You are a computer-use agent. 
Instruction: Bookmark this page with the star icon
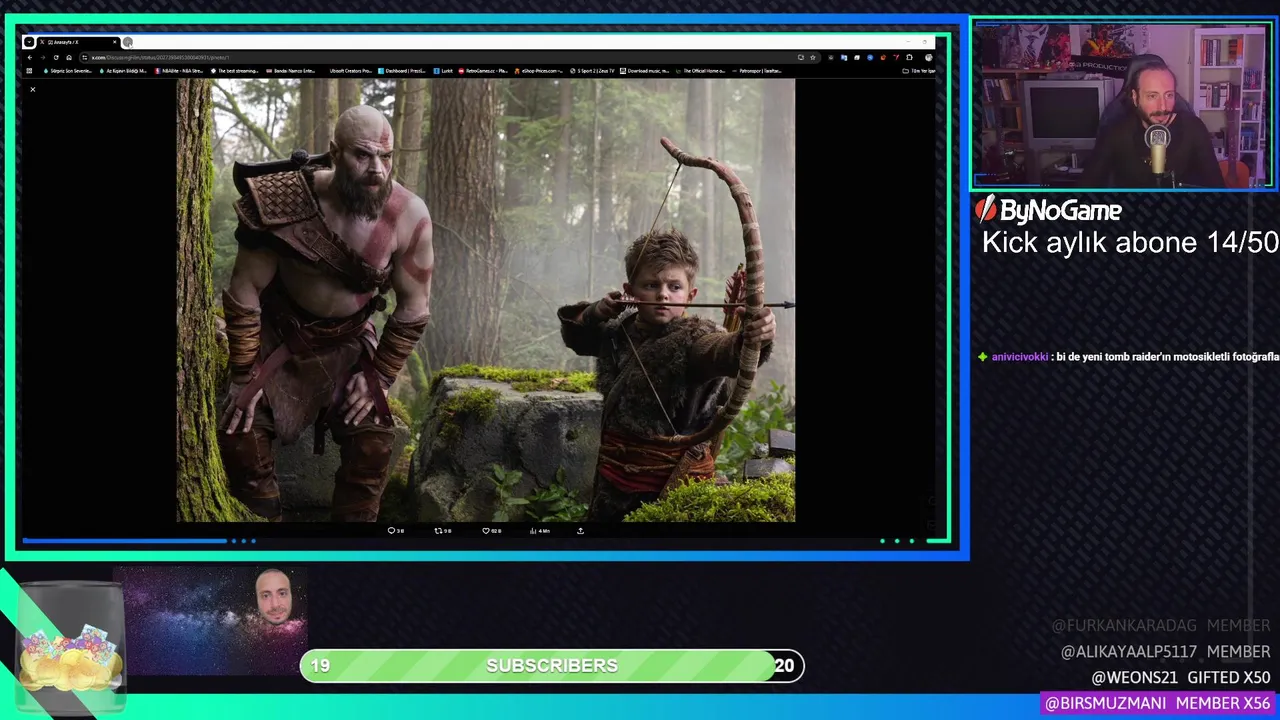[812, 57]
